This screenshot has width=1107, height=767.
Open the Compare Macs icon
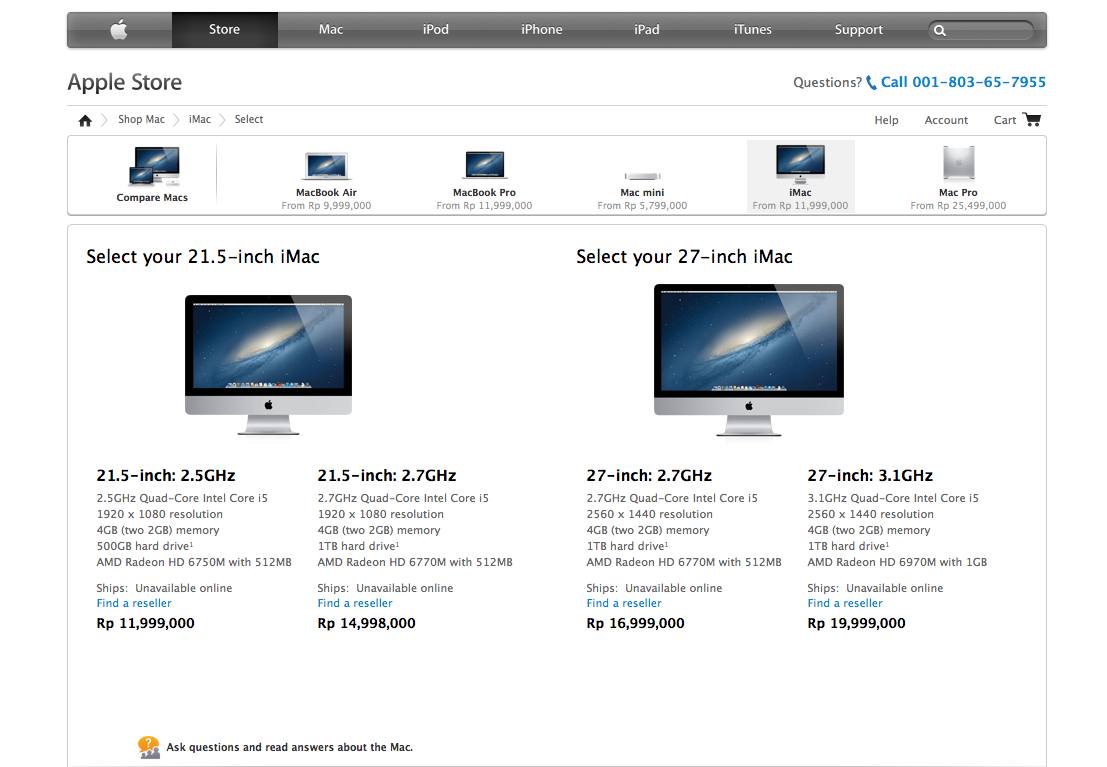[x=154, y=166]
